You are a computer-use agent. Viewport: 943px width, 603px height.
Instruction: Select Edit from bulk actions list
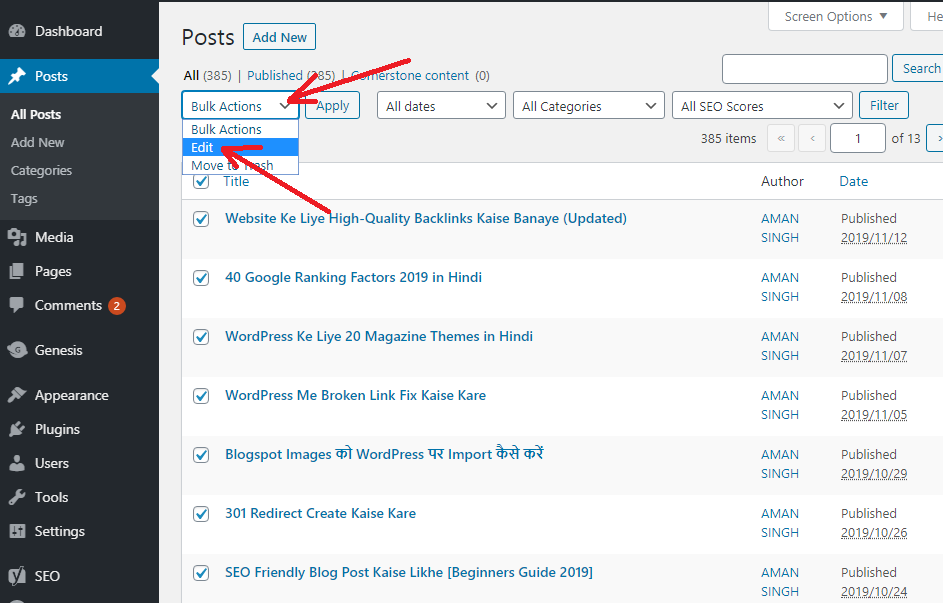241,147
